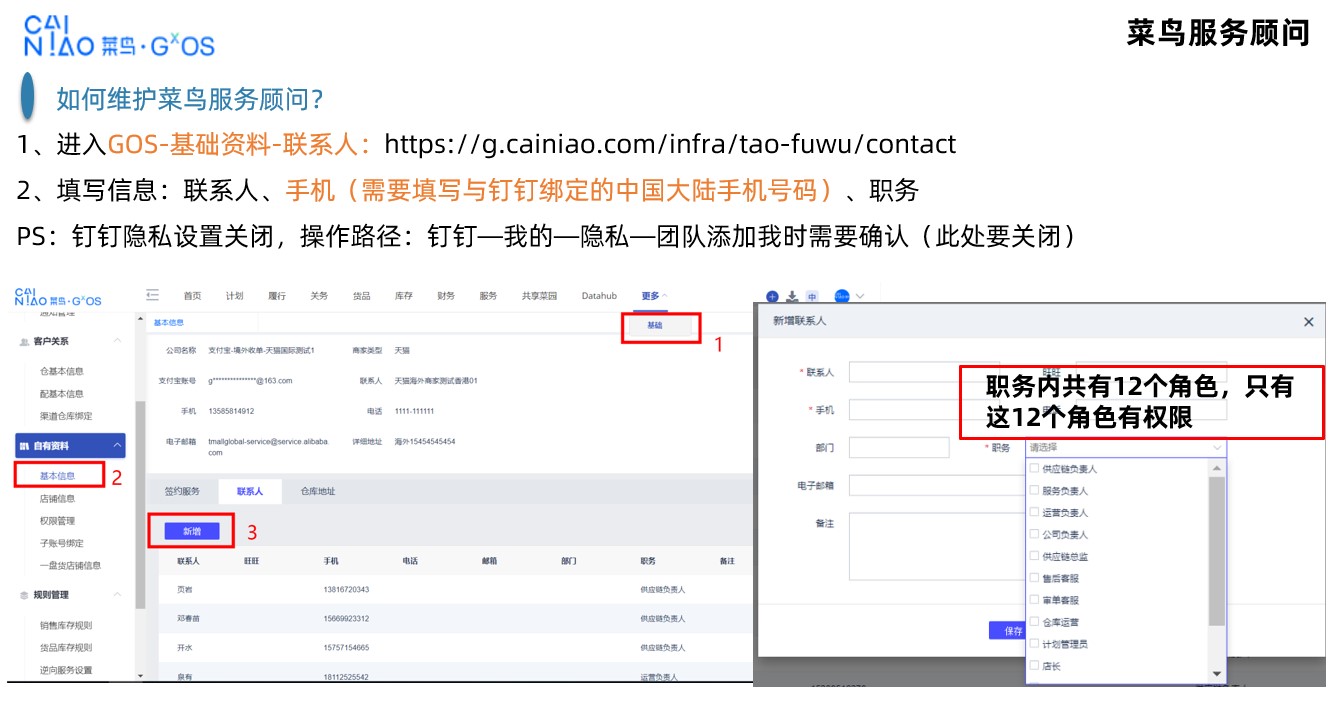Click the blue plus icon above the dialog

772,297
